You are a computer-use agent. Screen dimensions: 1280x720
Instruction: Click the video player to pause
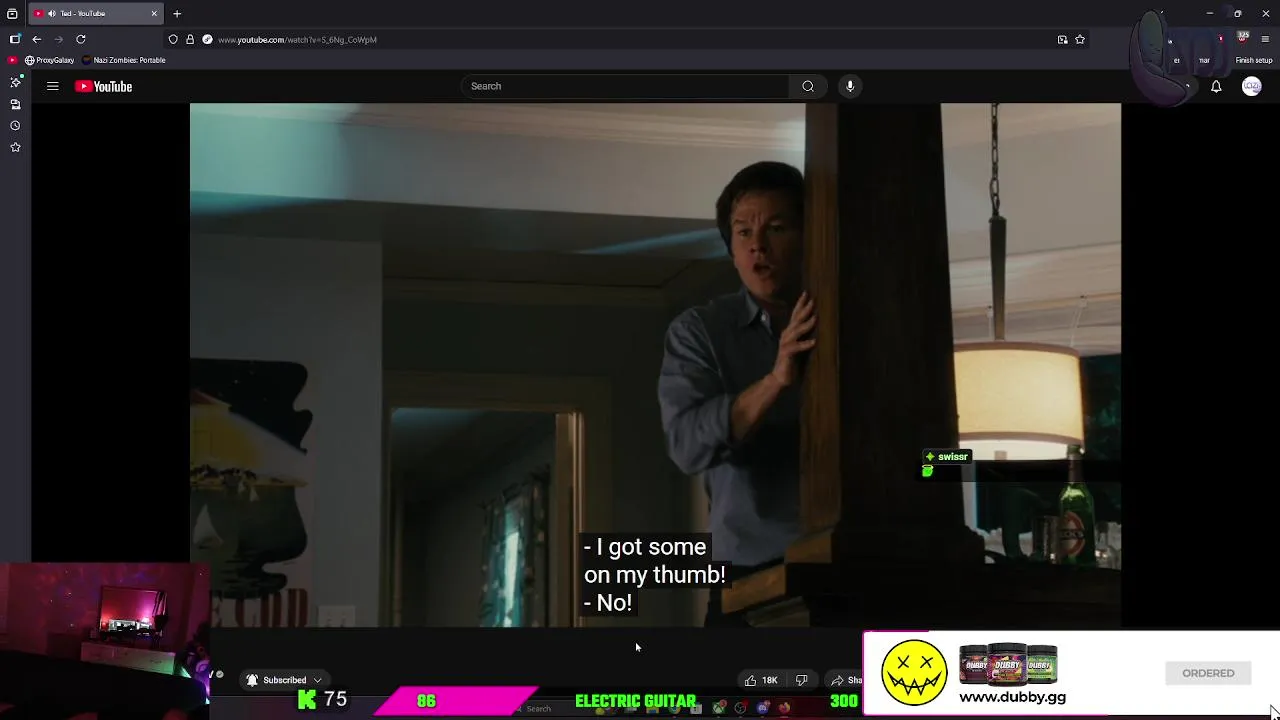click(655, 365)
